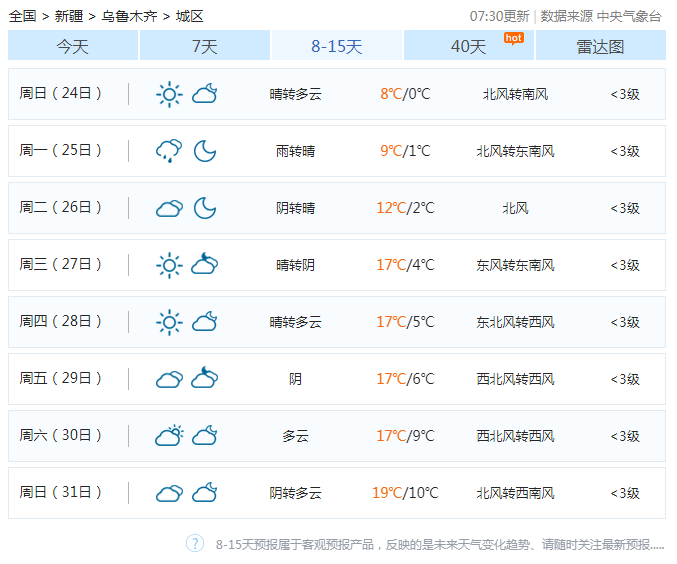Click the 雨转晴 weather description
Image resolution: width=677 pixels, height=564 pixels.
coord(295,151)
